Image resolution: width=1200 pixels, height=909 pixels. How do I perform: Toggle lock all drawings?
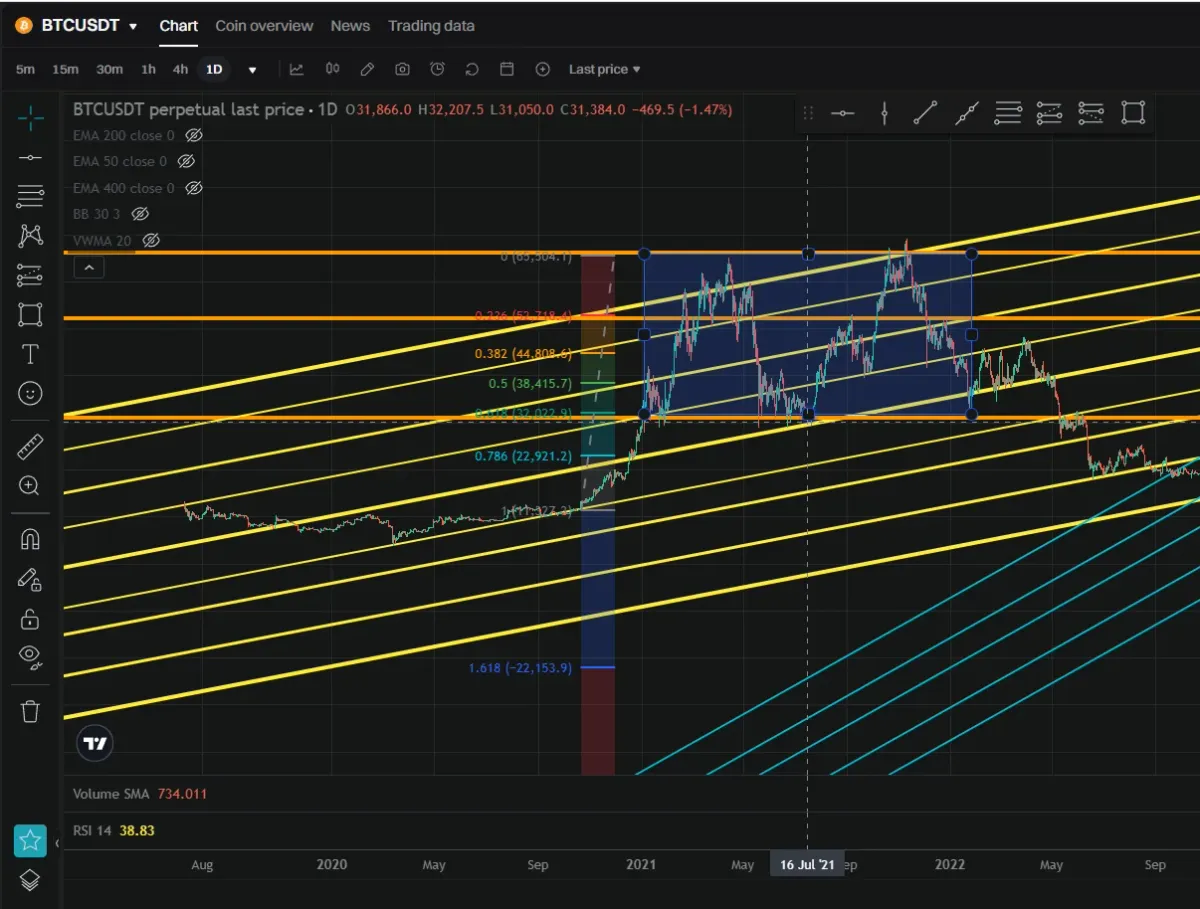[30, 618]
